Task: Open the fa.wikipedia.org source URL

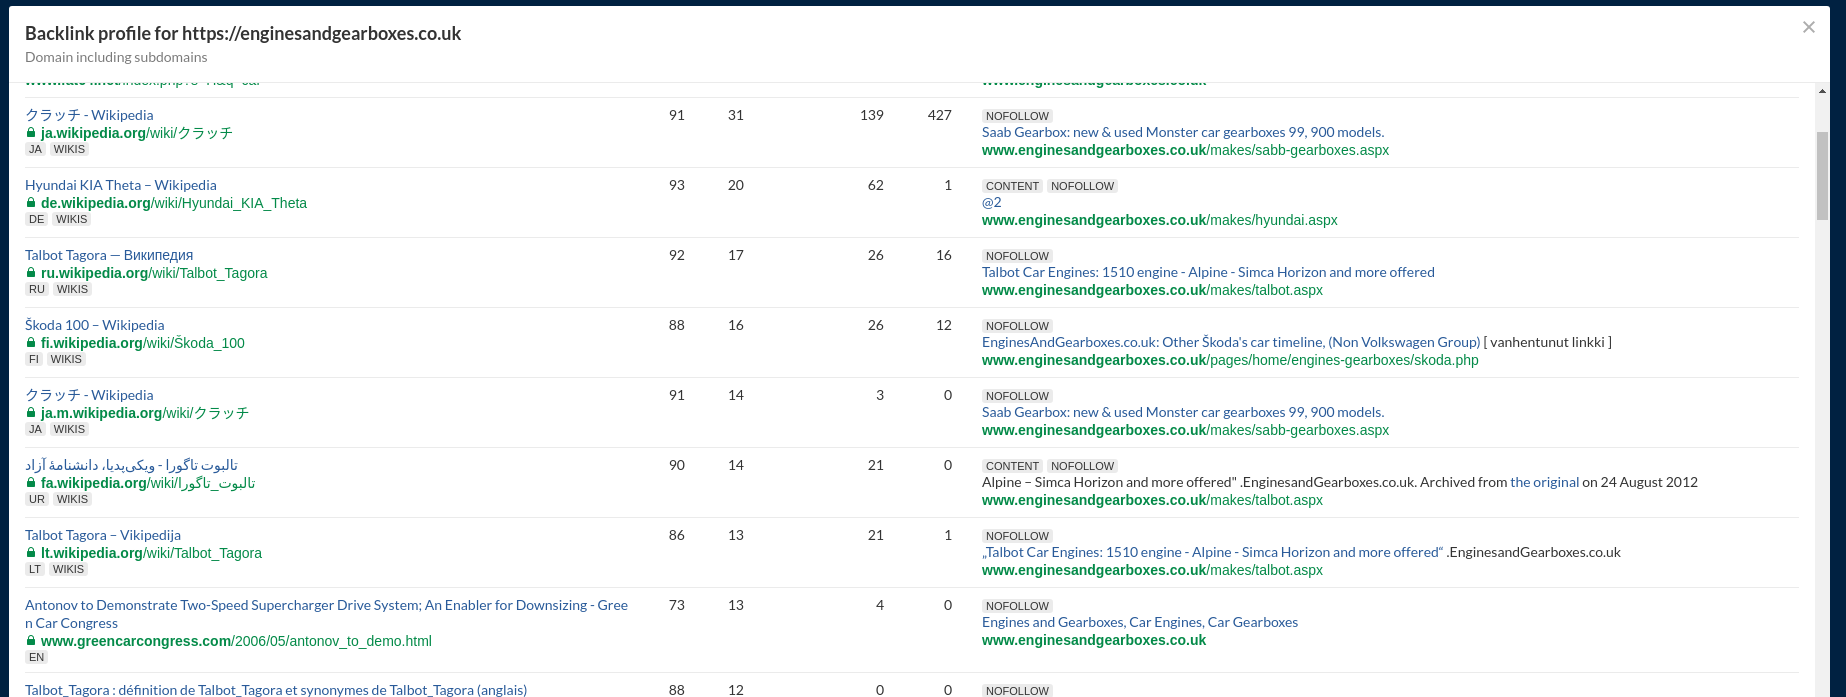Action: tap(148, 483)
